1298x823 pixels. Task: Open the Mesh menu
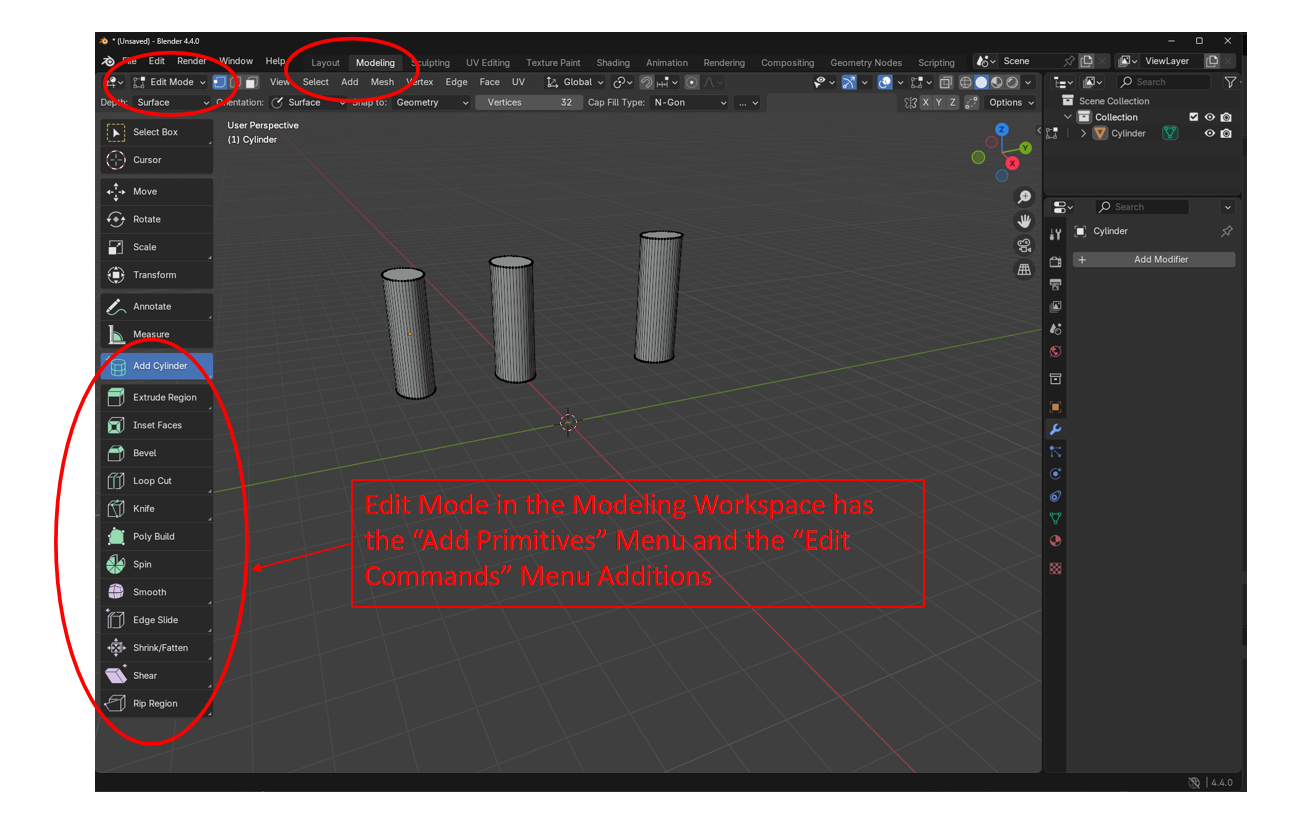point(382,82)
